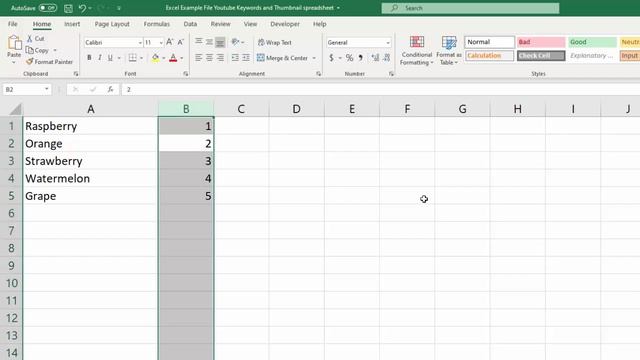Open the Developer tab
This screenshot has height=360, width=640.
coord(285,24)
